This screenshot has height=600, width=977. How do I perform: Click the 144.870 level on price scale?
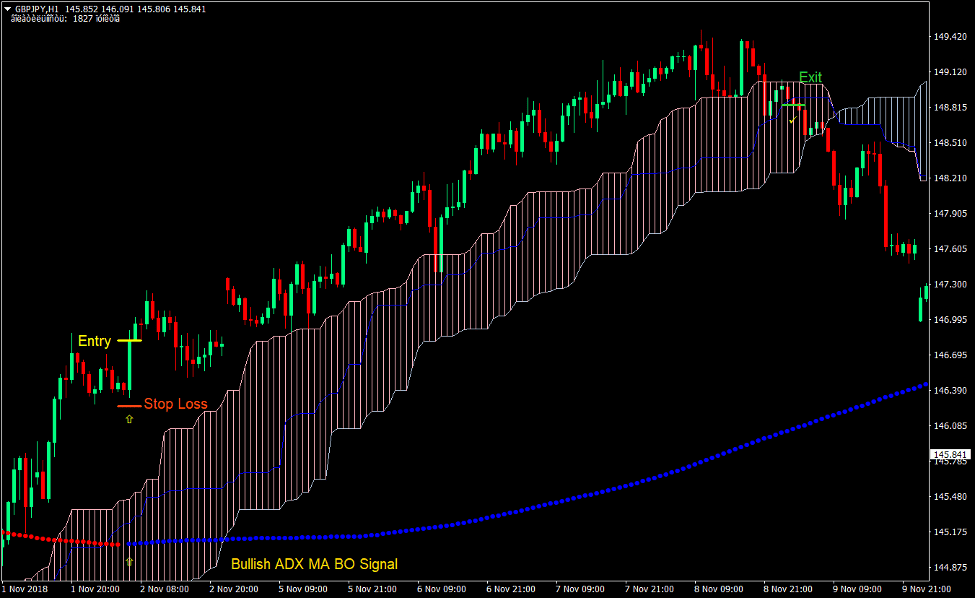949,567
